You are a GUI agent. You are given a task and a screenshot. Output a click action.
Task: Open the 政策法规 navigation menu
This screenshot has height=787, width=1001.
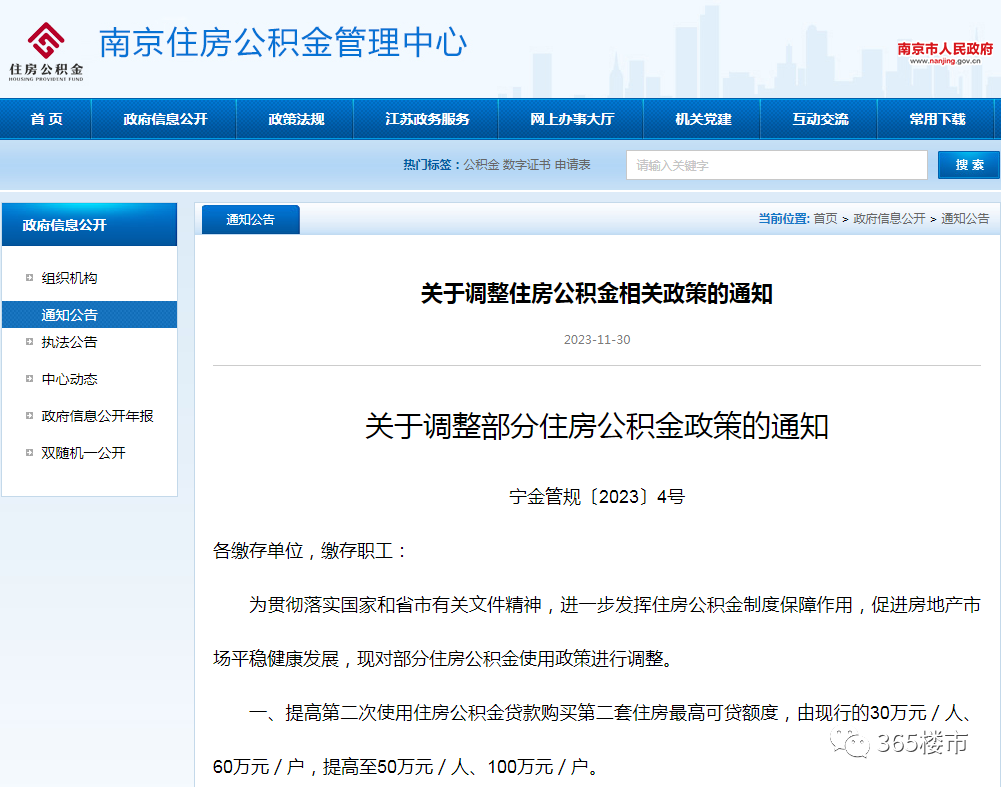294,119
